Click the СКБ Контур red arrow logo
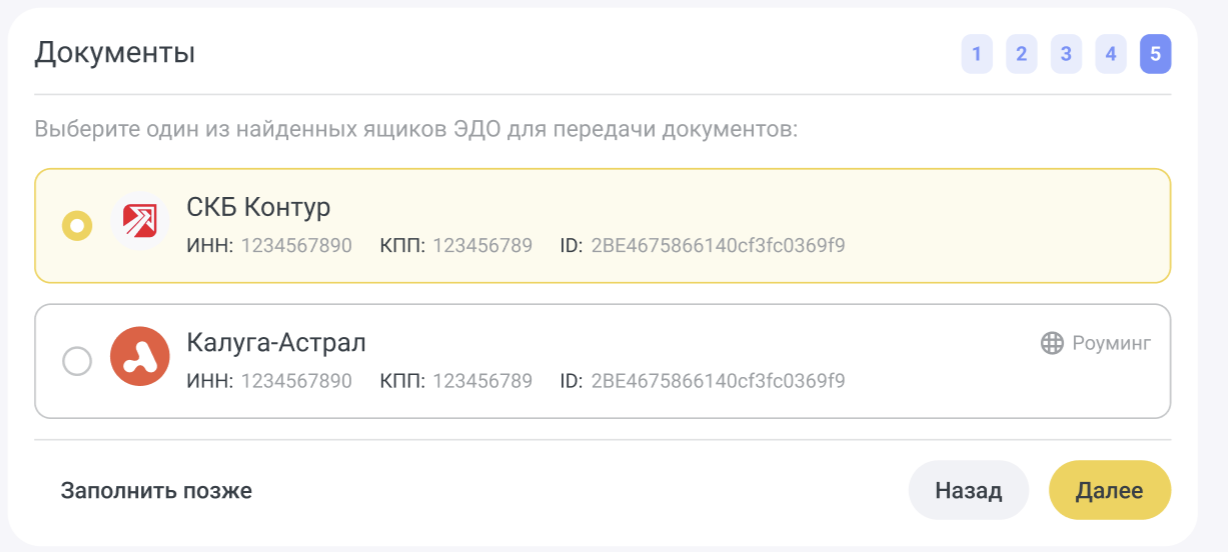This screenshot has width=1228, height=552. tap(140, 222)
